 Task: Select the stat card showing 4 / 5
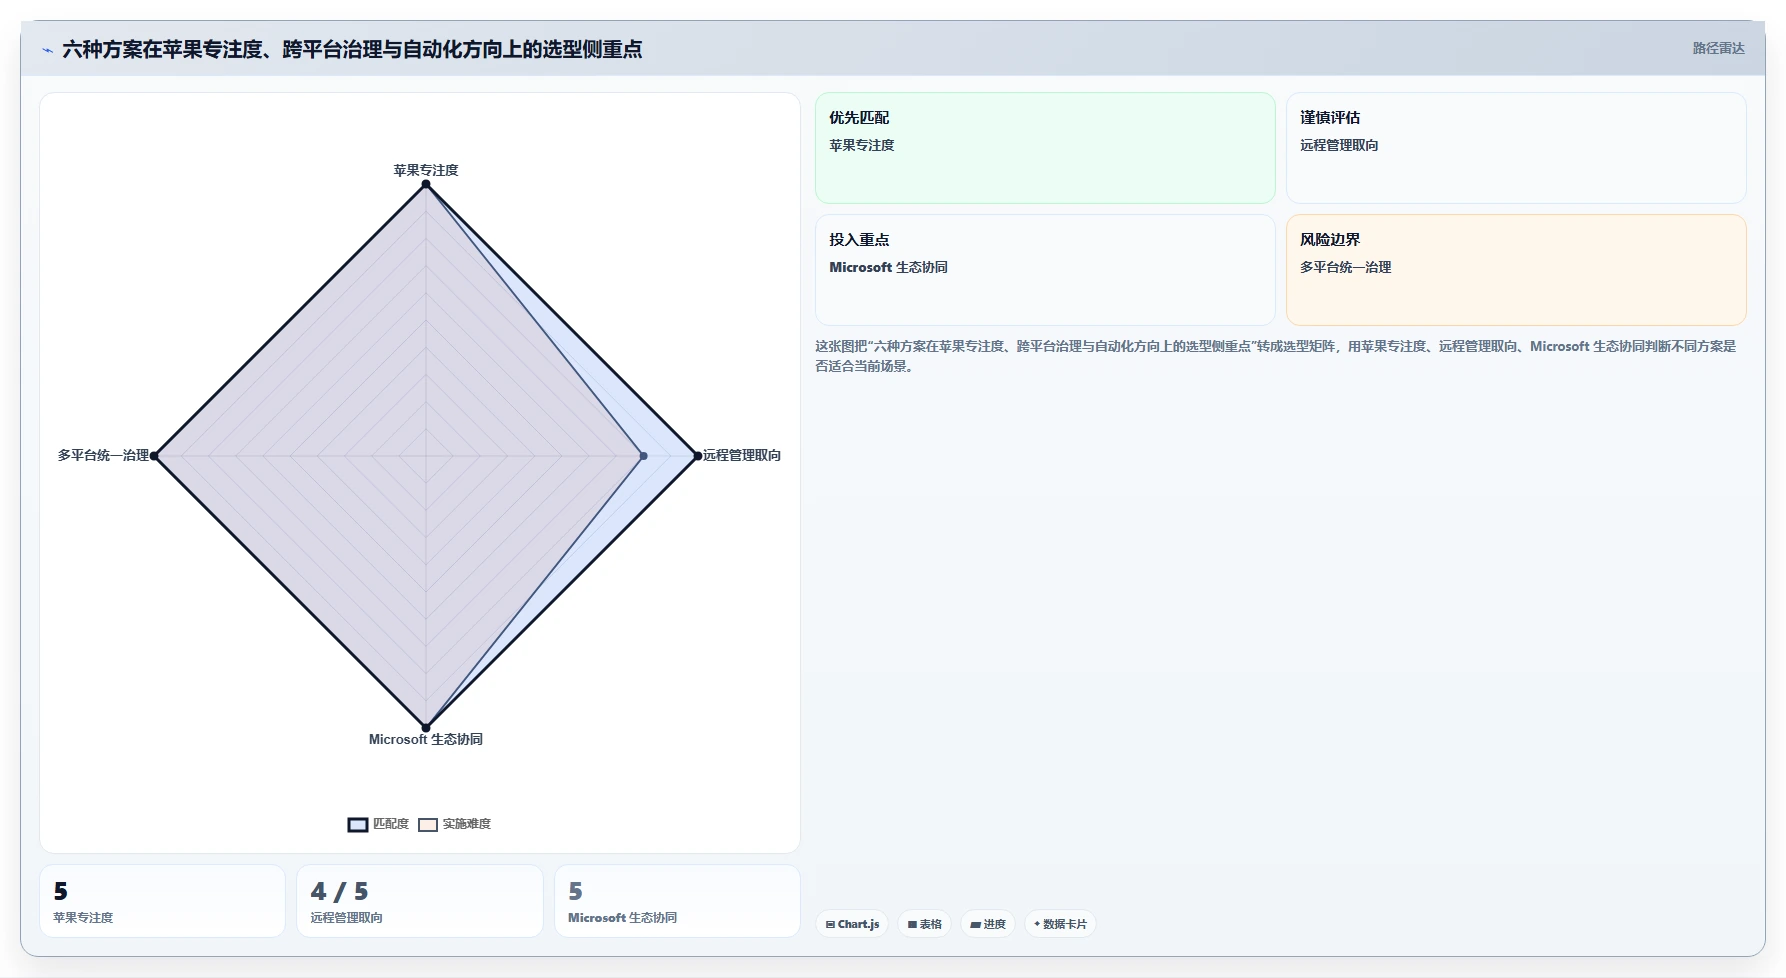coord(420,901)
